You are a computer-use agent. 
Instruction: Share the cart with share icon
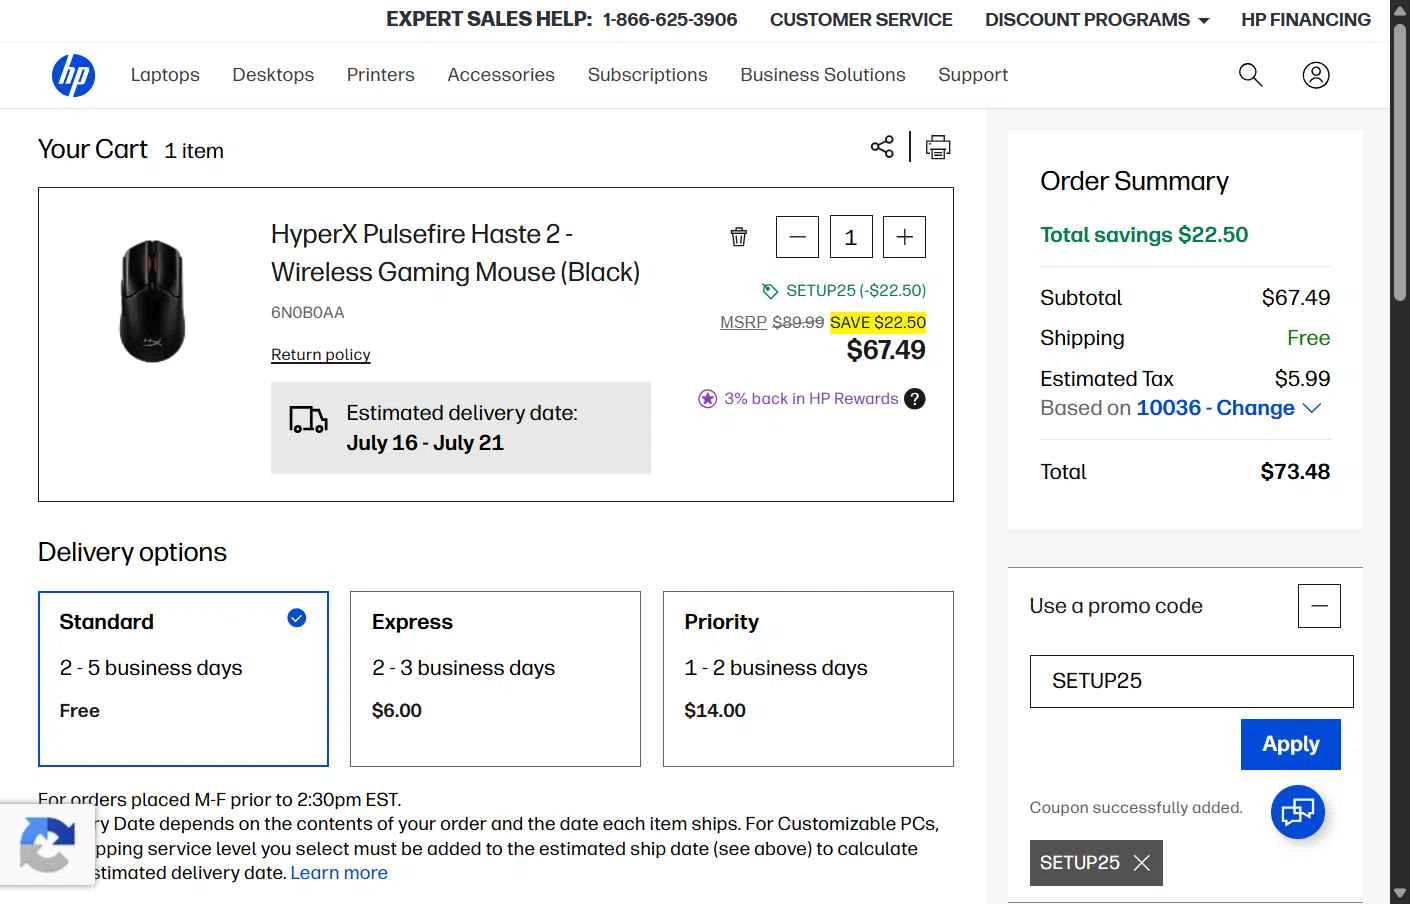(x=882, y=147)
